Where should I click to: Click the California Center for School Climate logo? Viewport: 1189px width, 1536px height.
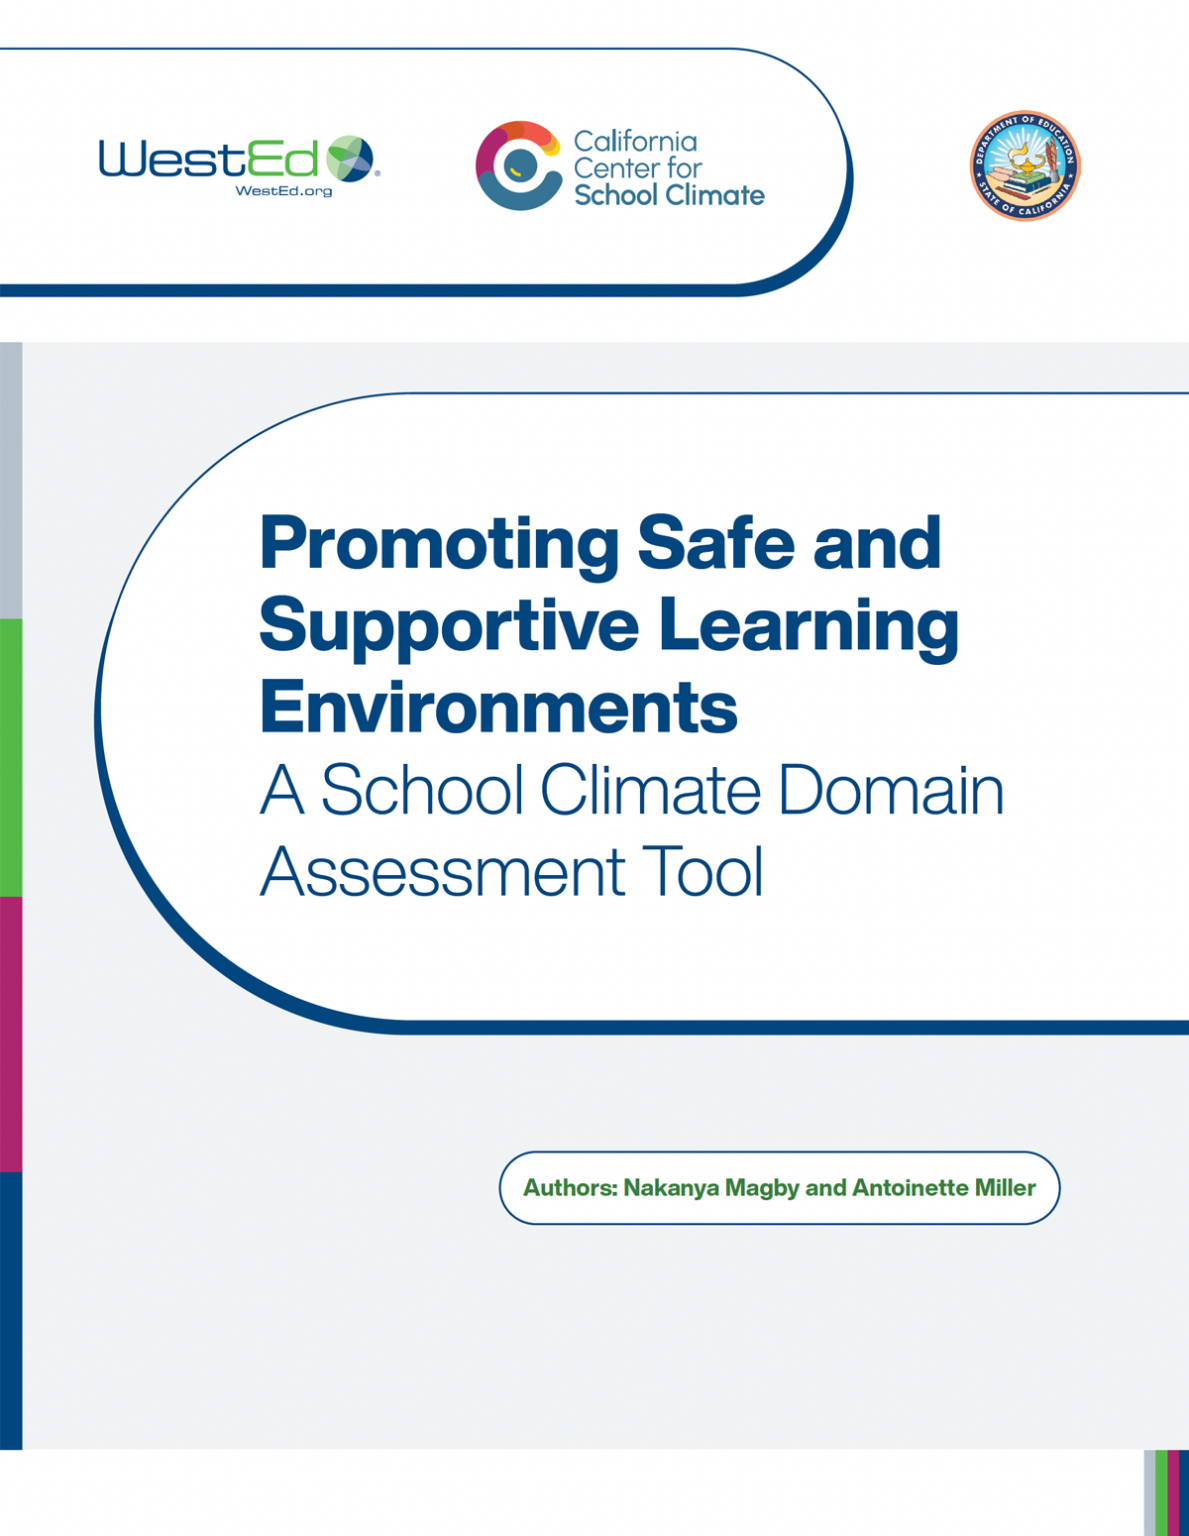620,168
